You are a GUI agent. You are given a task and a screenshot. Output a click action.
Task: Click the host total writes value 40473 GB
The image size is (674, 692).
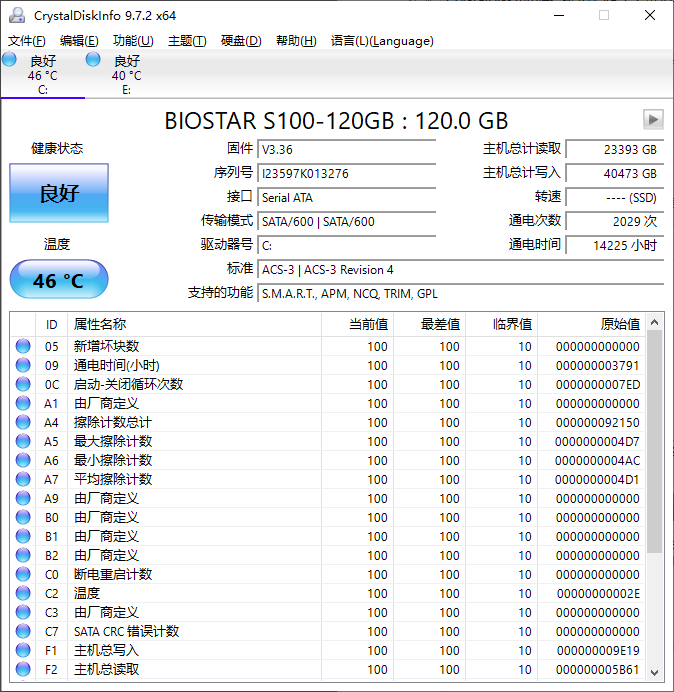tap(615, 173)
